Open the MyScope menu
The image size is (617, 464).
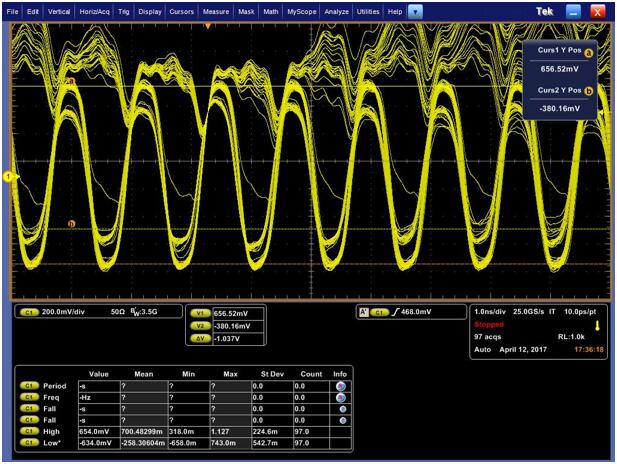pyautogui.click(x=302, y=10)
